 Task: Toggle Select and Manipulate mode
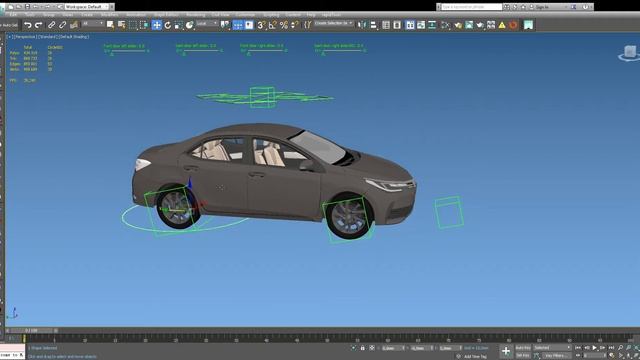point(238,25)
